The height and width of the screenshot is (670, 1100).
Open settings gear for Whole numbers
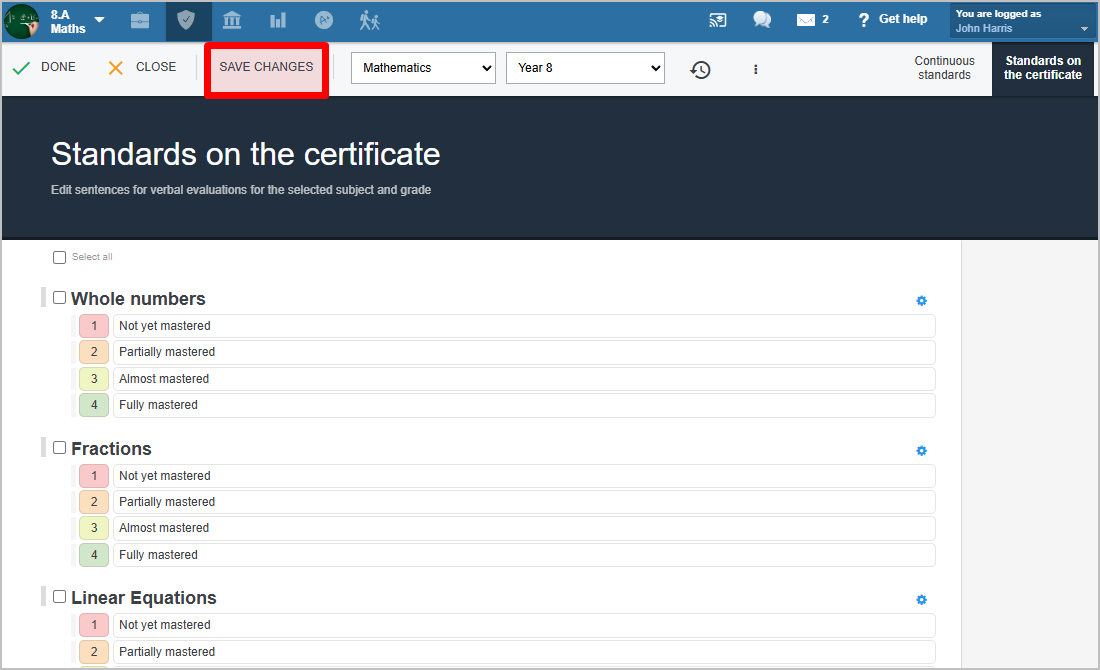pos(922,301)
